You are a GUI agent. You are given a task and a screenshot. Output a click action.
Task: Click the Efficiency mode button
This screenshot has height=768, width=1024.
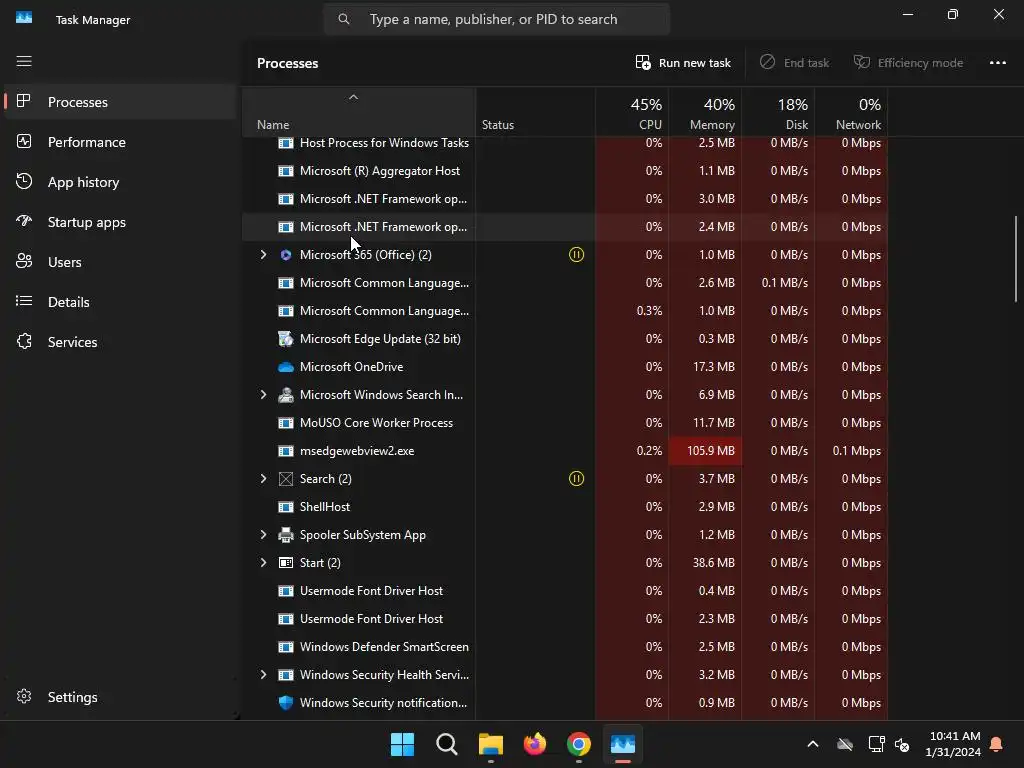908,63
